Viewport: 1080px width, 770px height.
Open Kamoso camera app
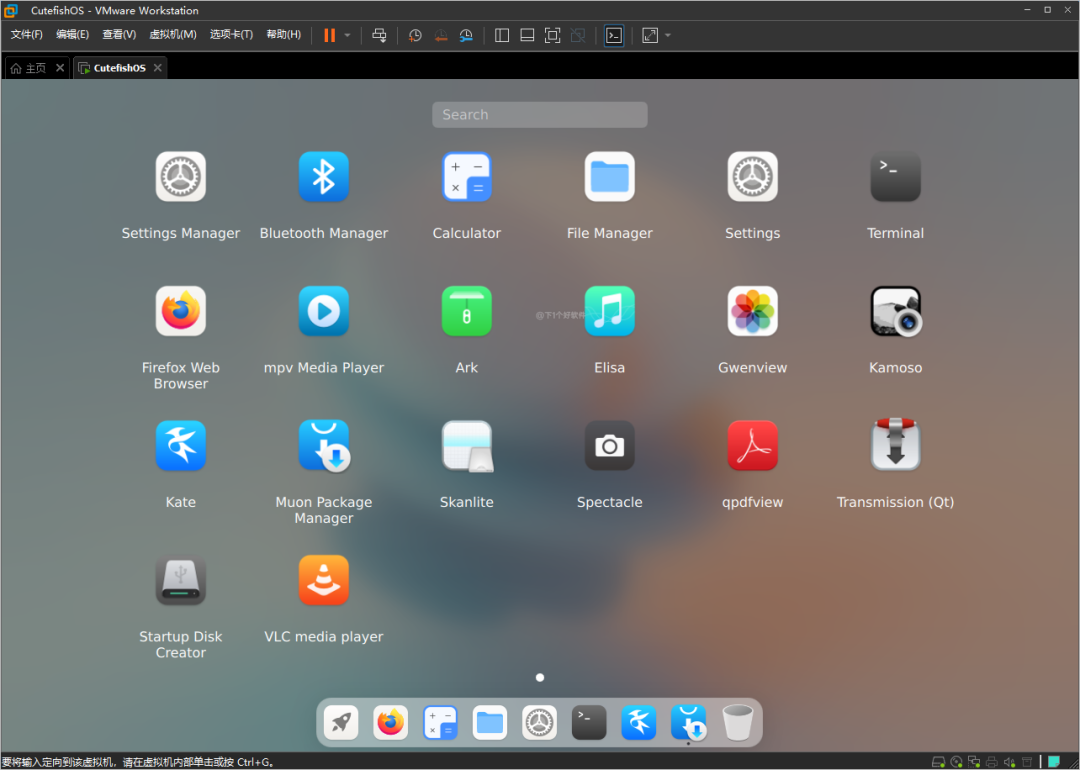point(895,311)
